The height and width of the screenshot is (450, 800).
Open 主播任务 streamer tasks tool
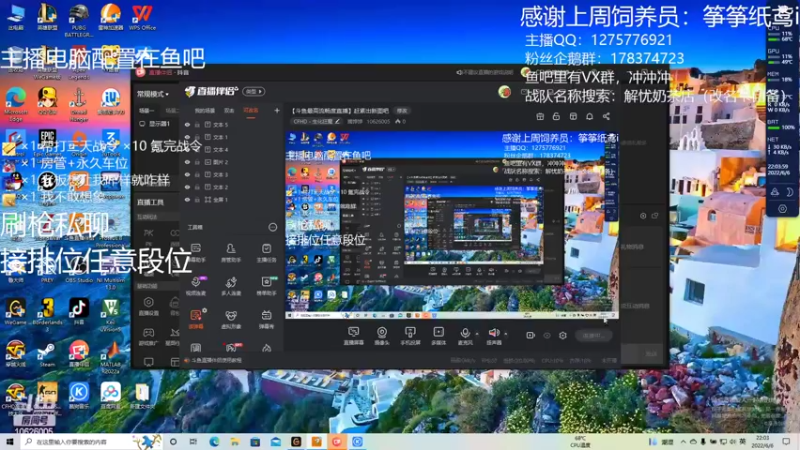pos(266,253)
